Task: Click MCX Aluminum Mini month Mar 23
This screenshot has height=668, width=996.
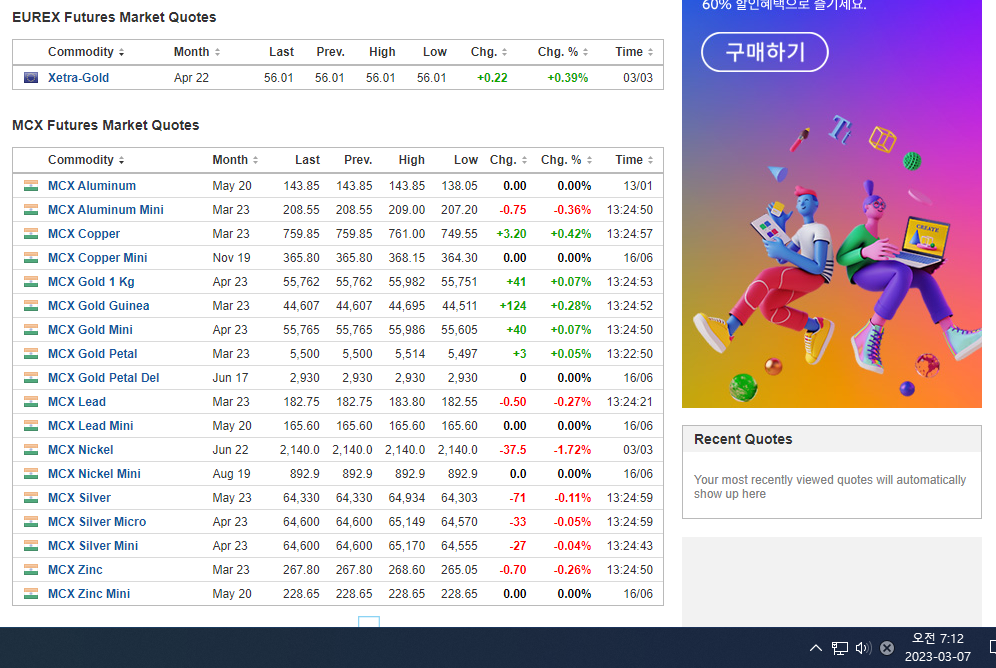Action: coord(231,210)
